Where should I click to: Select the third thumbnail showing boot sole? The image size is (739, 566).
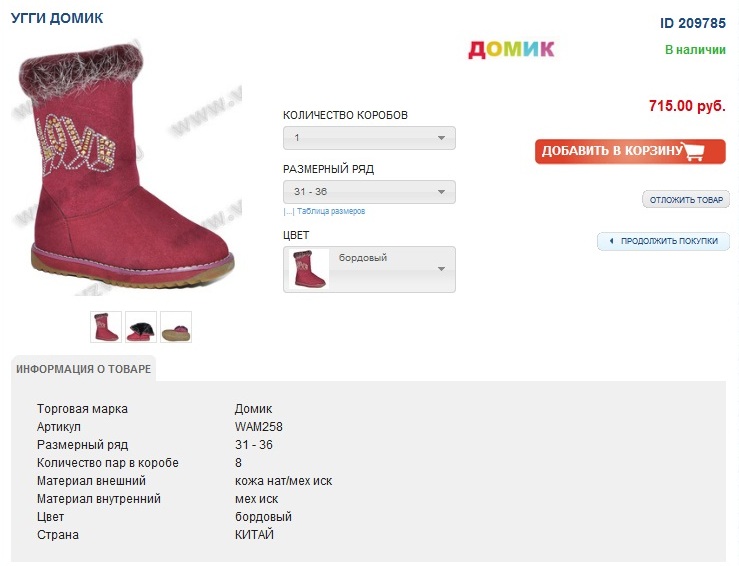[176, 327]
